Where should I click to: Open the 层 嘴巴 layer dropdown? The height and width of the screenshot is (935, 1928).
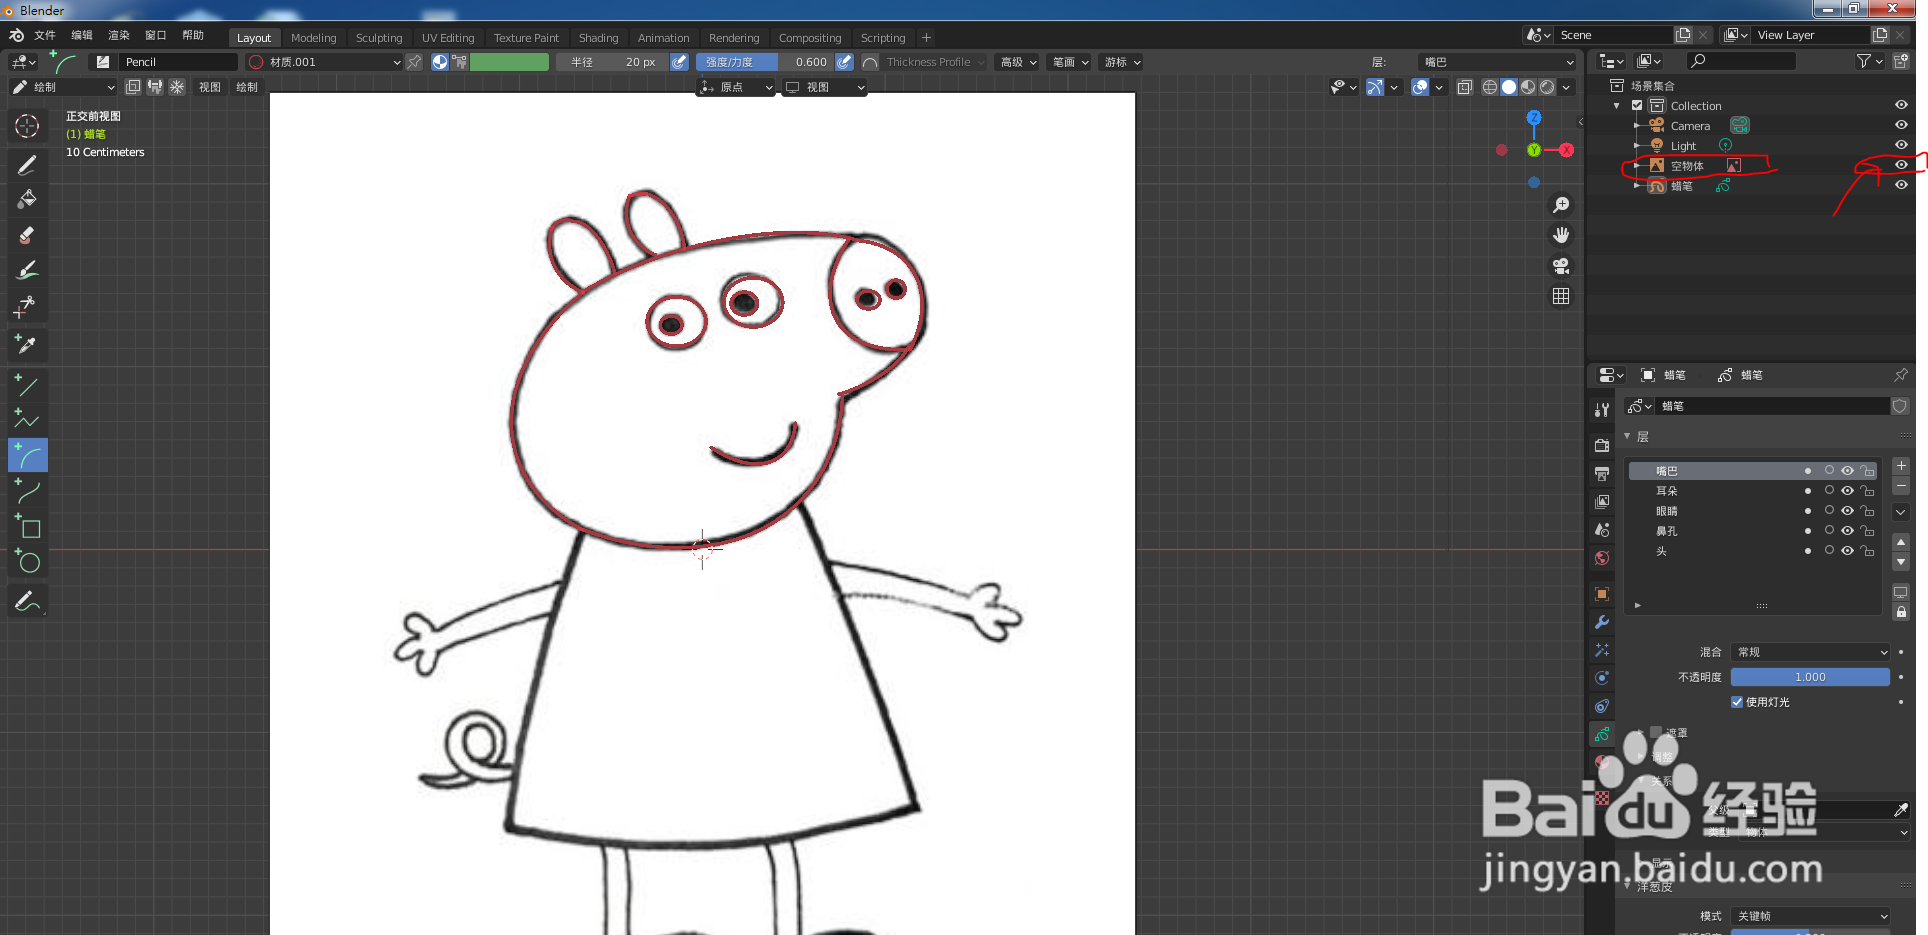(1498, 62)
